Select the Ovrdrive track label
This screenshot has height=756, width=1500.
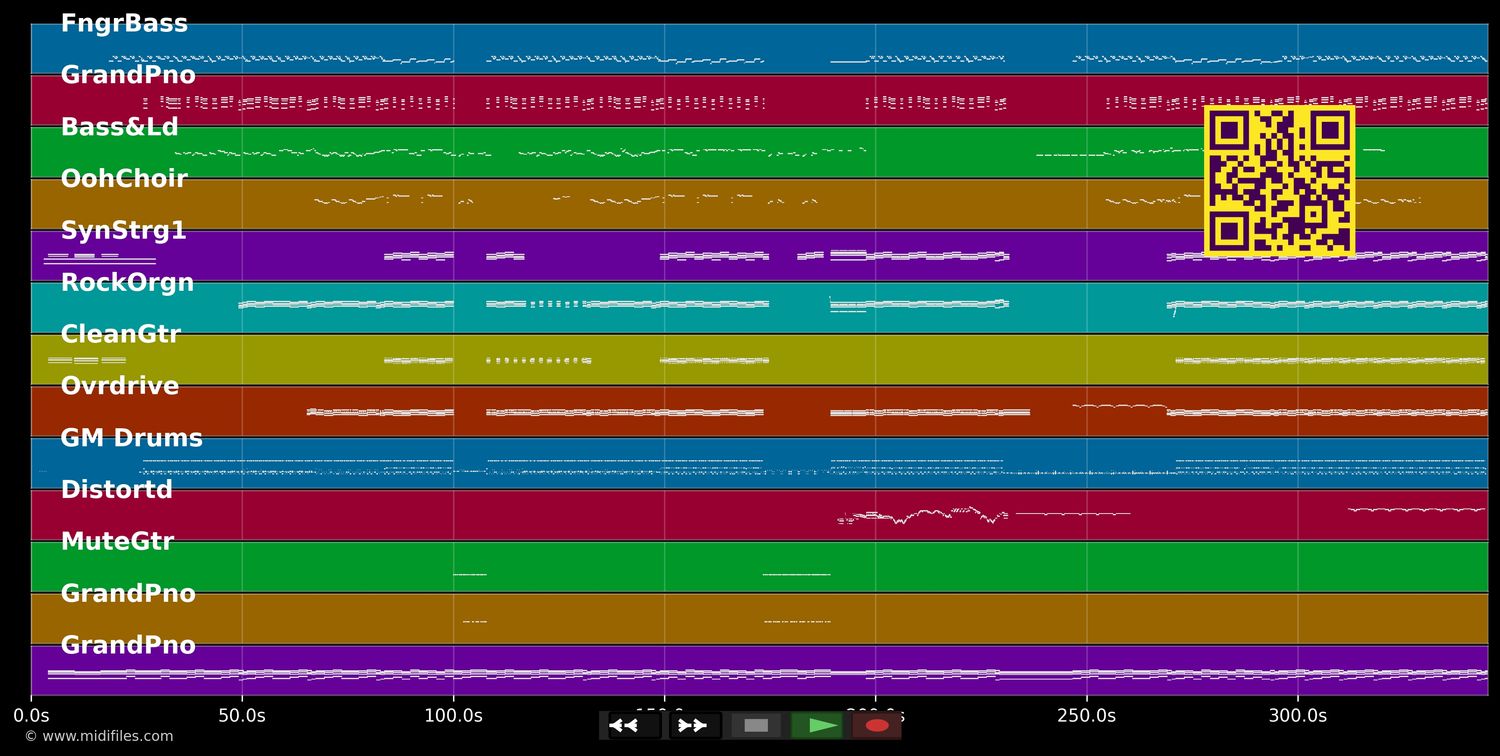(119, 385)
